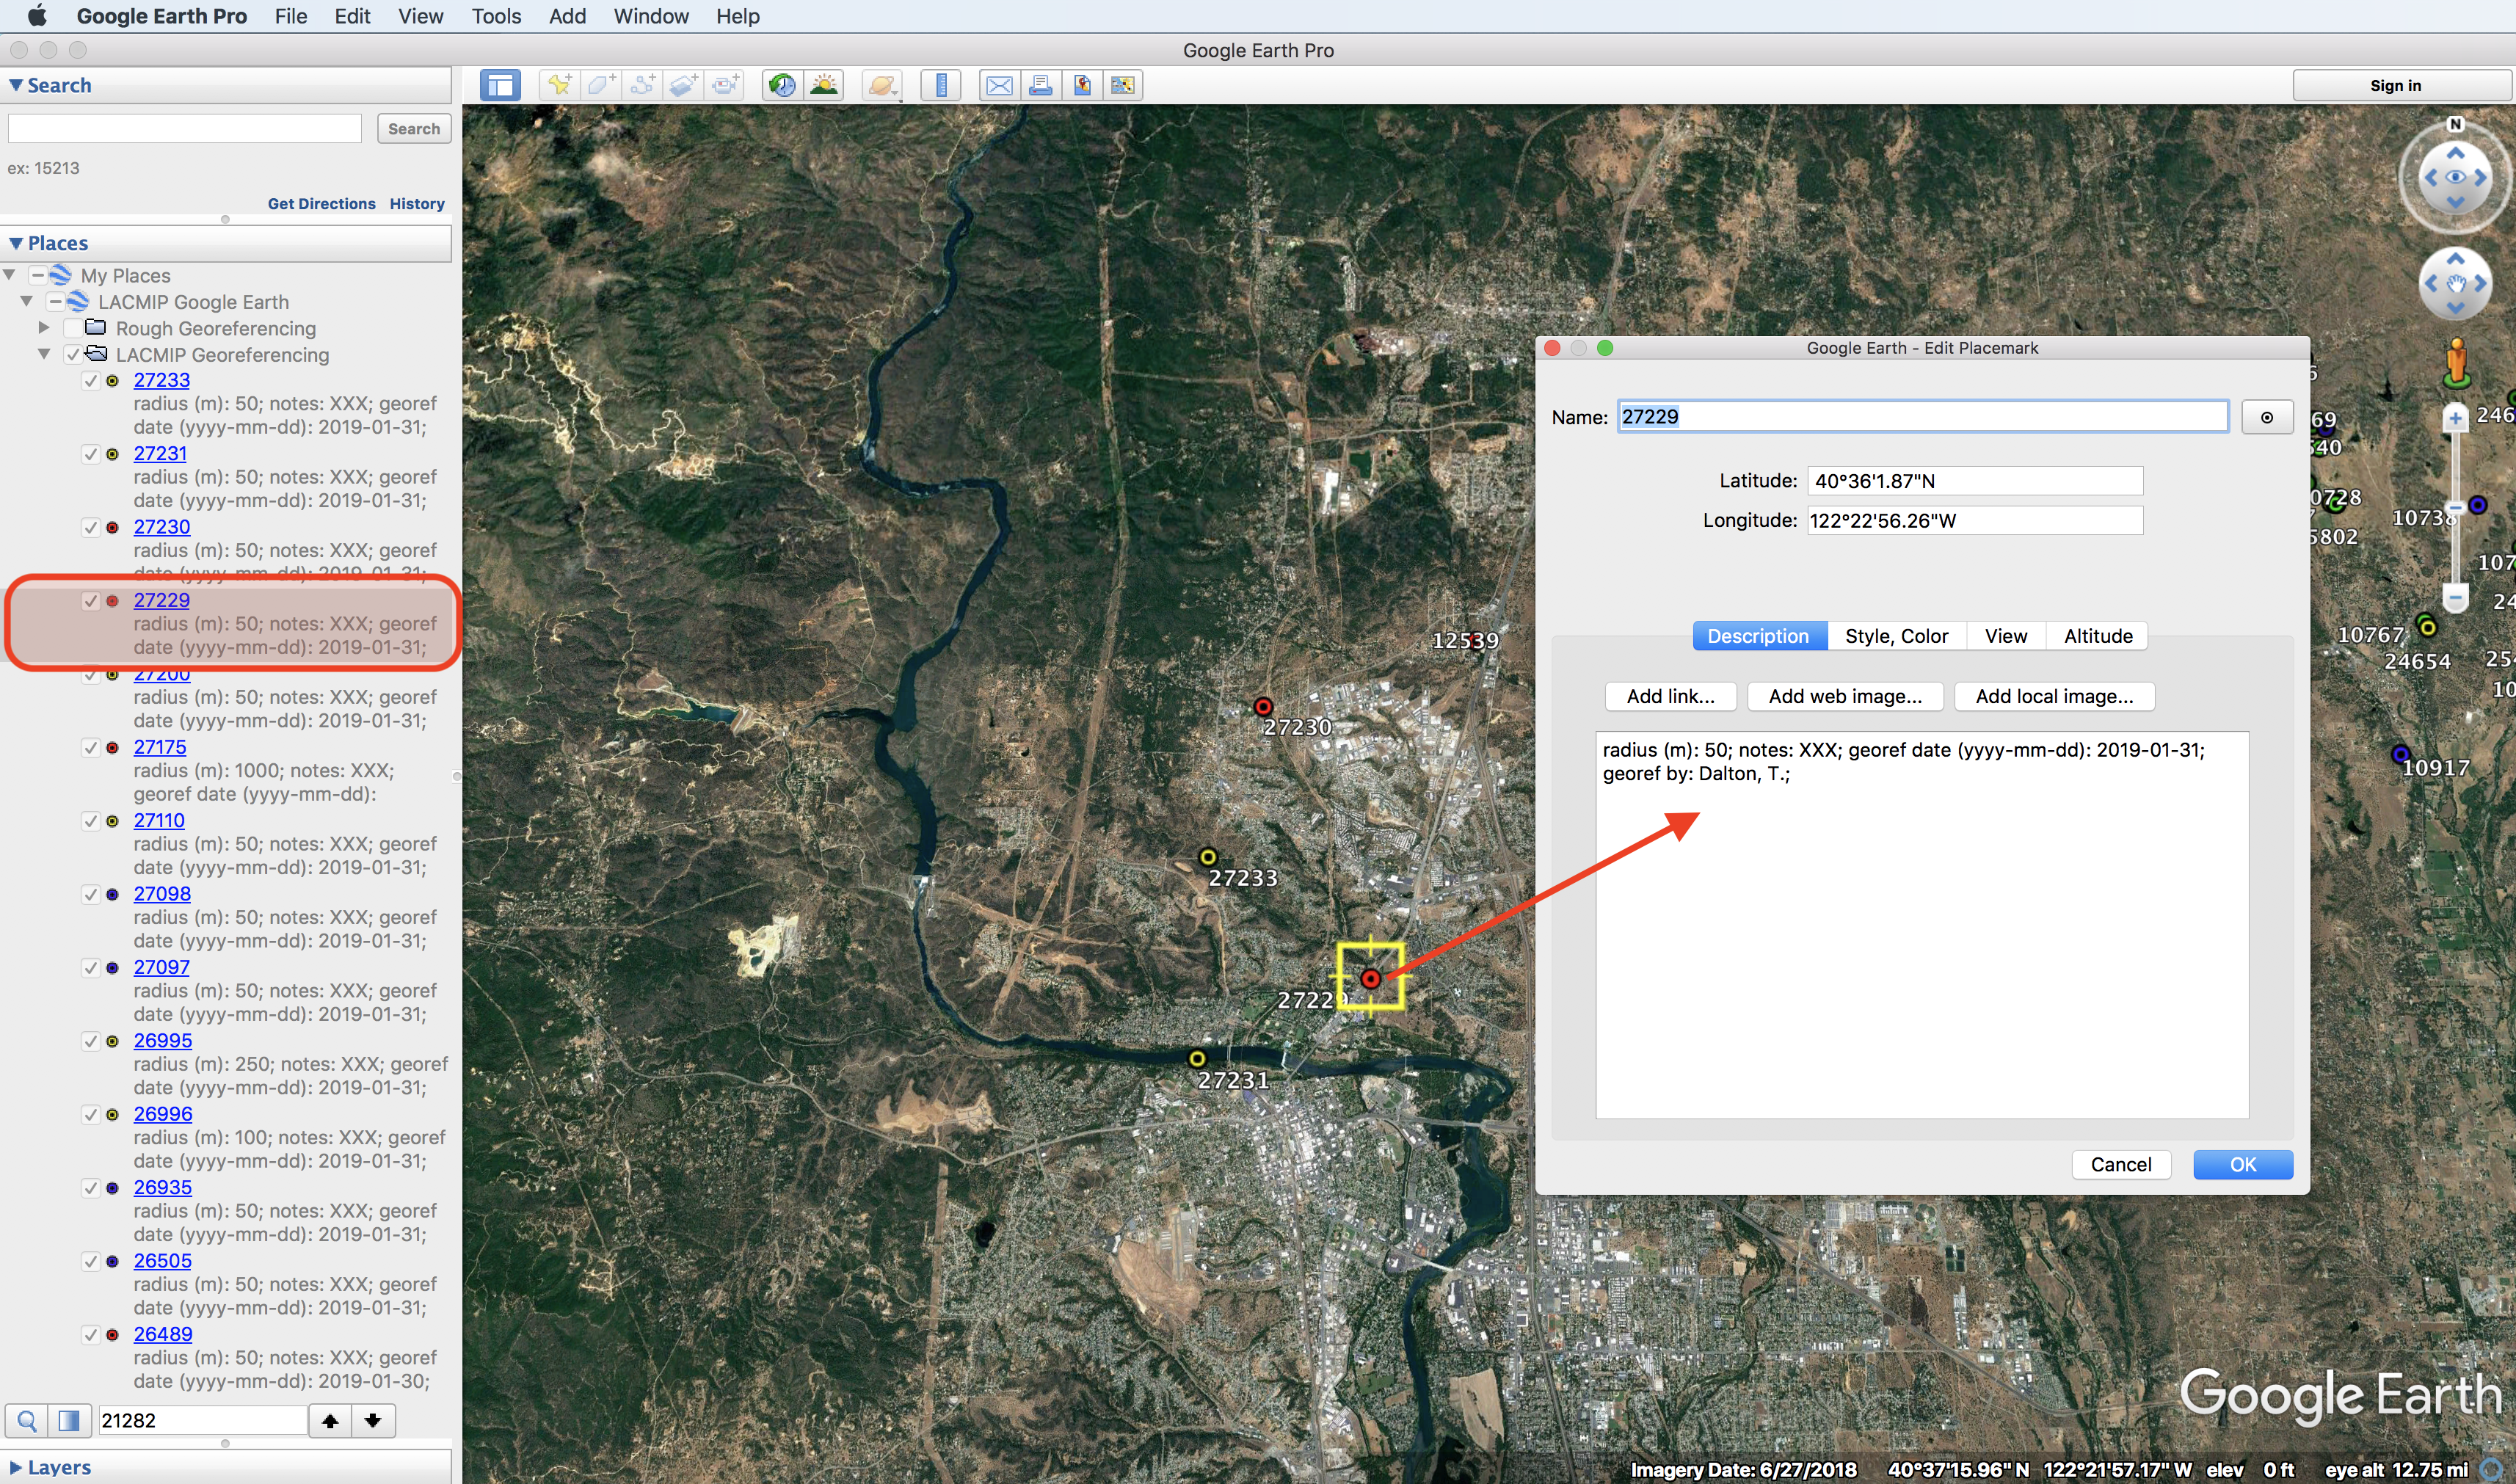Click the Show Ruler icon in toolbar
Screen dimensions: 2516x1484
tap(937, 85)
